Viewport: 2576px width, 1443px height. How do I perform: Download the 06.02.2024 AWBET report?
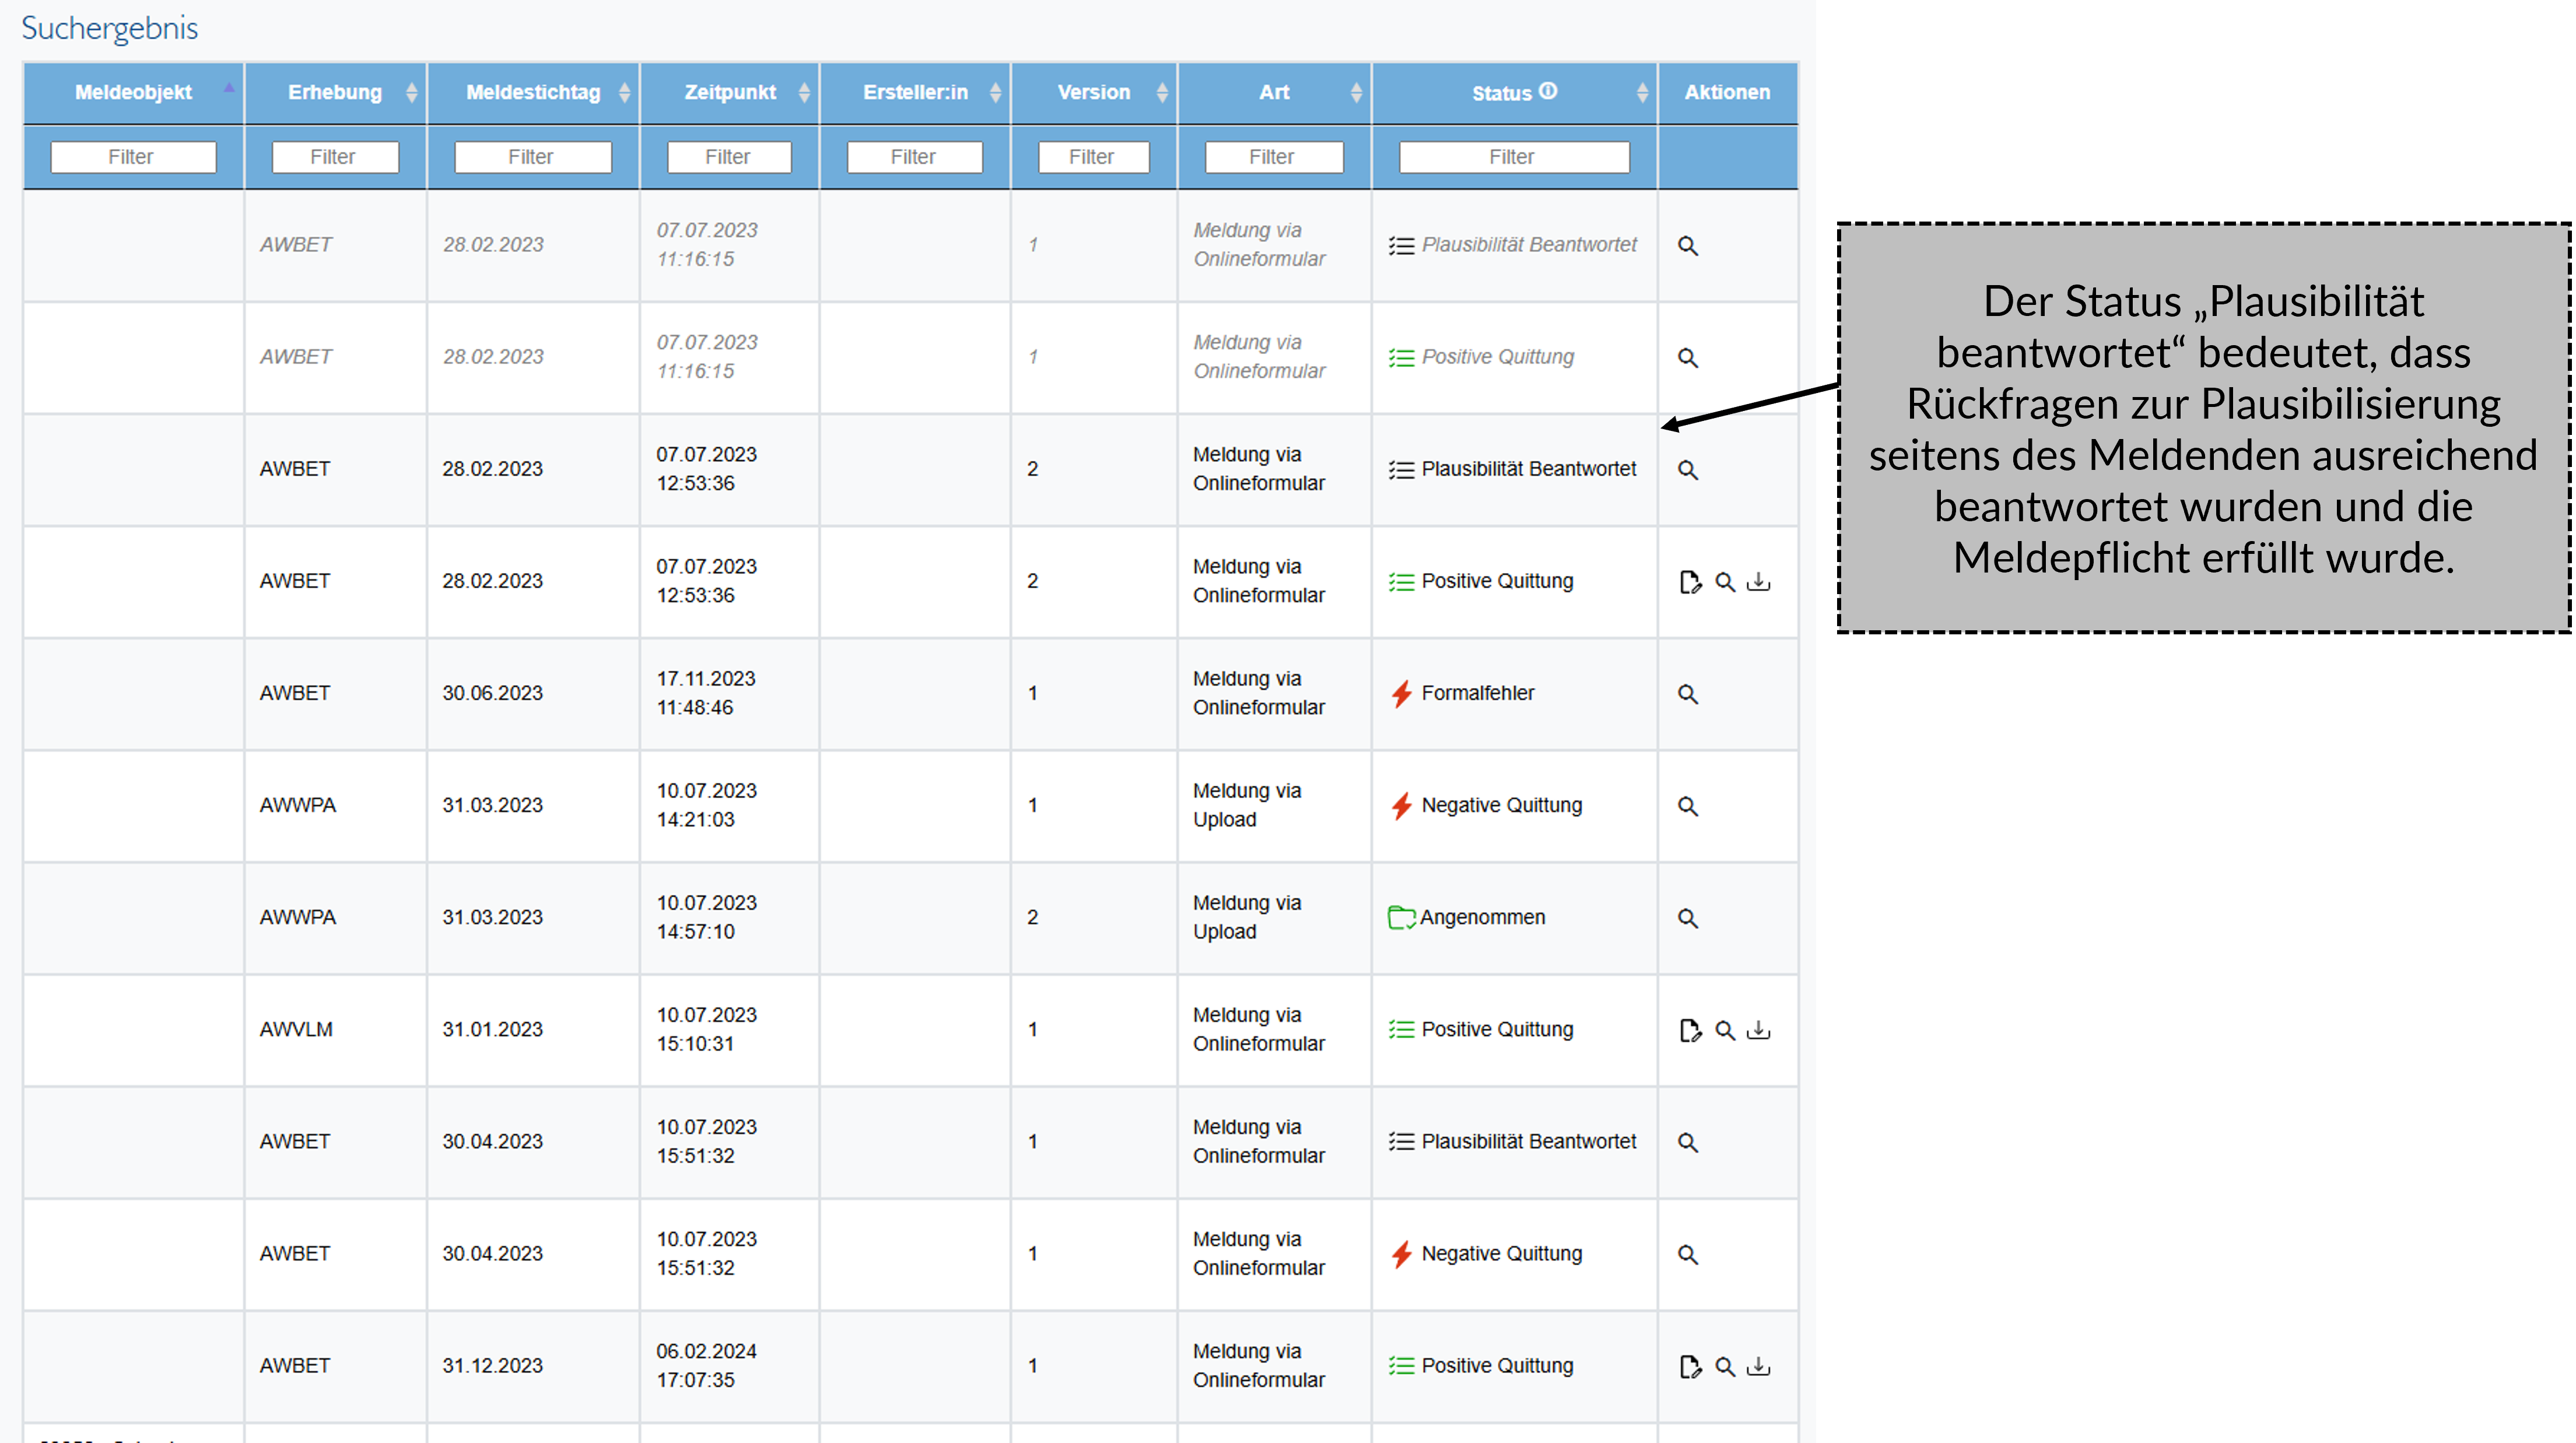pos(1758,1366)
